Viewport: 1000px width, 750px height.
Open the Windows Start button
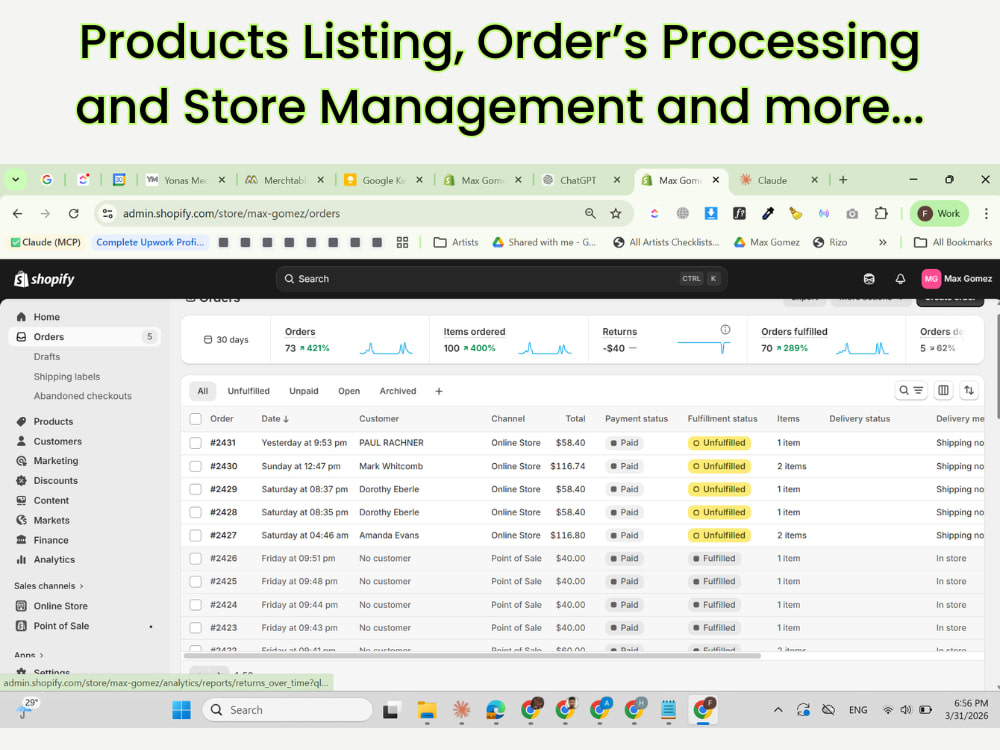(181, 710)
